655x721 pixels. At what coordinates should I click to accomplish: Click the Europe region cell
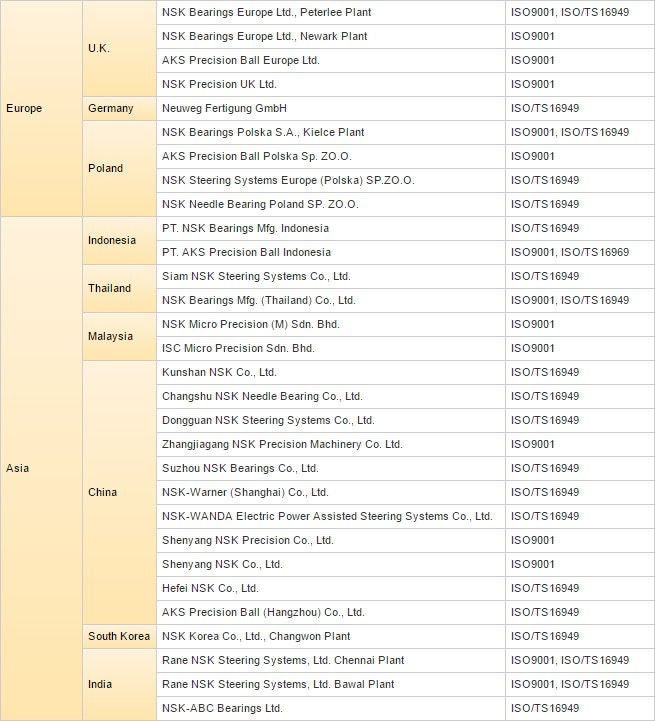click(25, 108)
